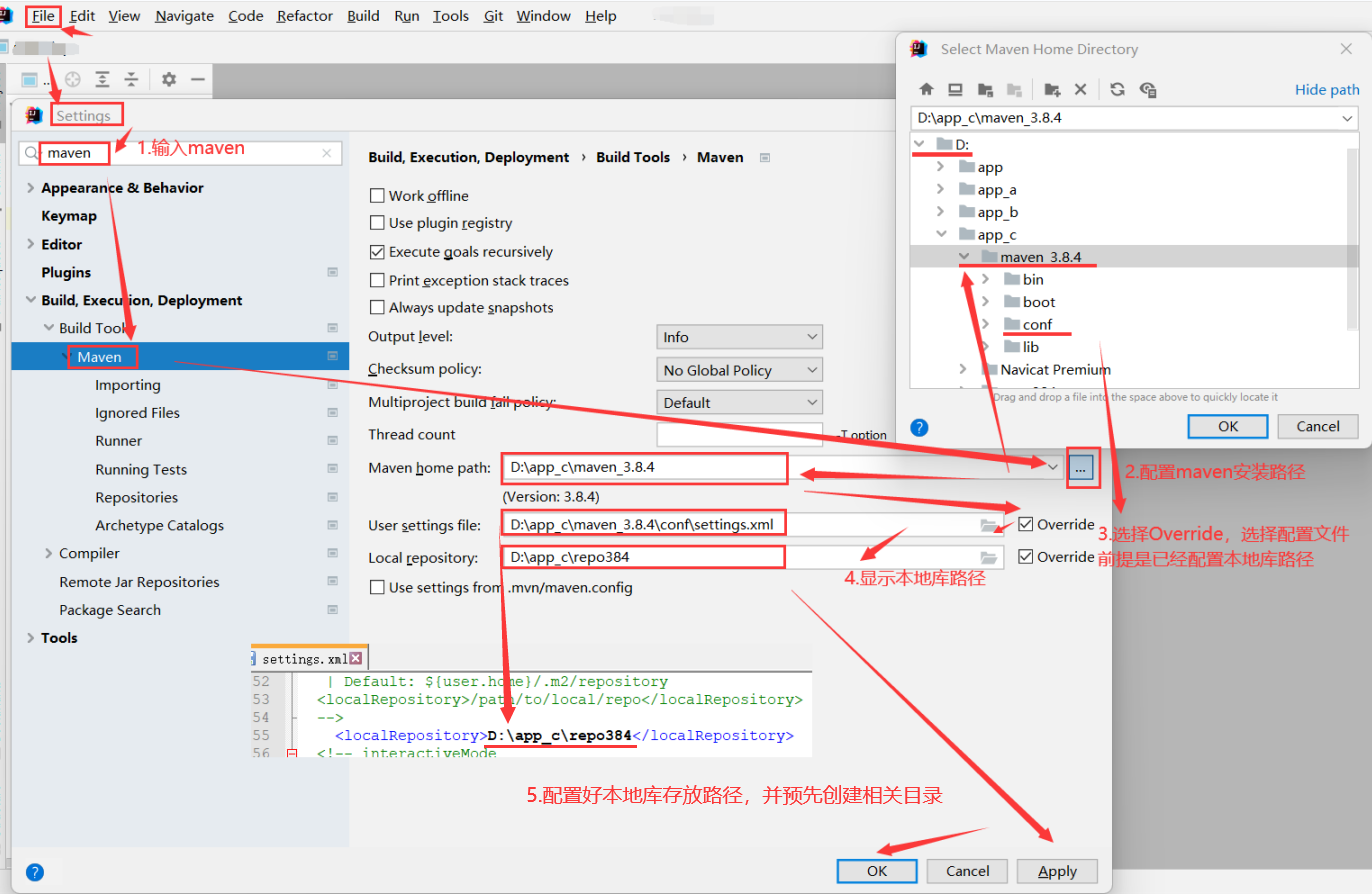Toggle show hidden files icon in file chooser
Screen dimensions: 1372x894
coord(1148,89)
